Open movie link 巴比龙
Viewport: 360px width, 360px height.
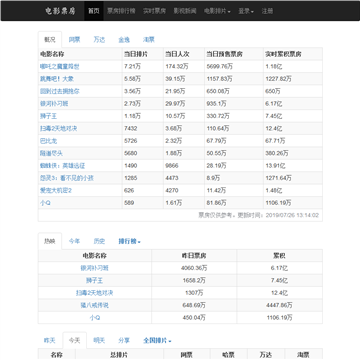point(48,141)
